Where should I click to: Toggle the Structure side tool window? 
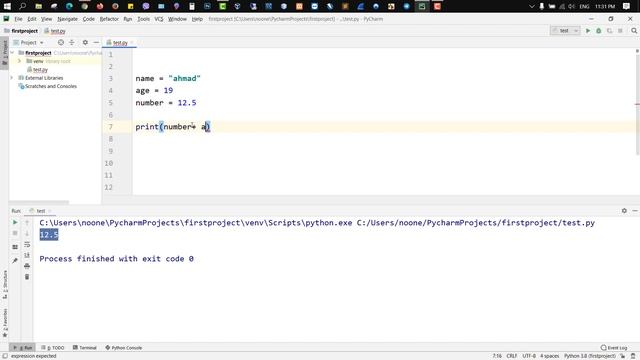(x=4, y=284)
